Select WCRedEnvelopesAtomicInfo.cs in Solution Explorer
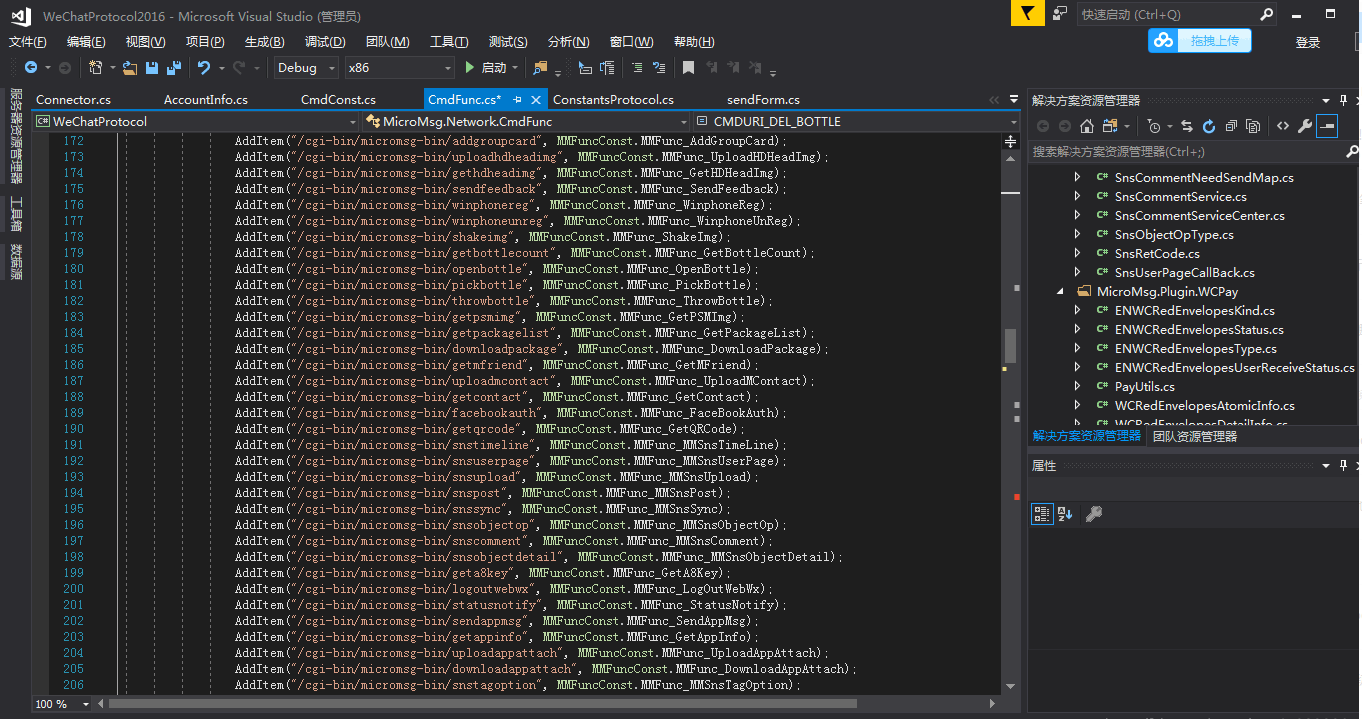This screenshot has height=719, width=1362. point(1204,406)
